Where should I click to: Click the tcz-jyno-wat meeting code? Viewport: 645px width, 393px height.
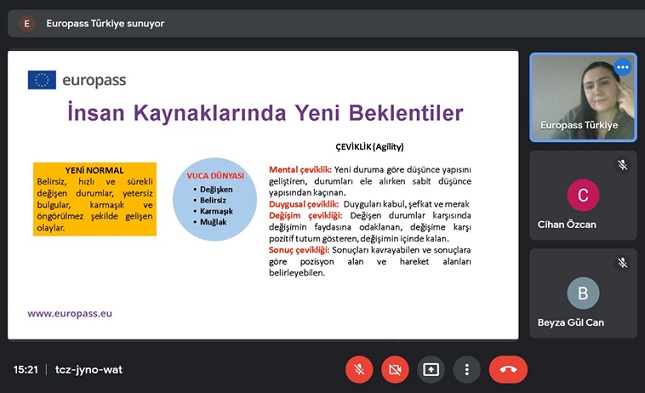coord(89,370)
